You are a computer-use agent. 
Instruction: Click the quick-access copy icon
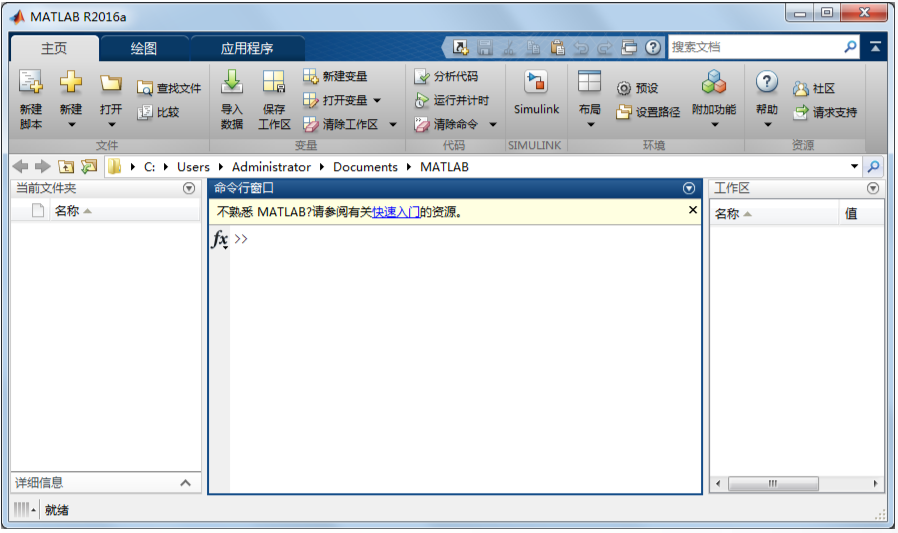coord(533,48)
